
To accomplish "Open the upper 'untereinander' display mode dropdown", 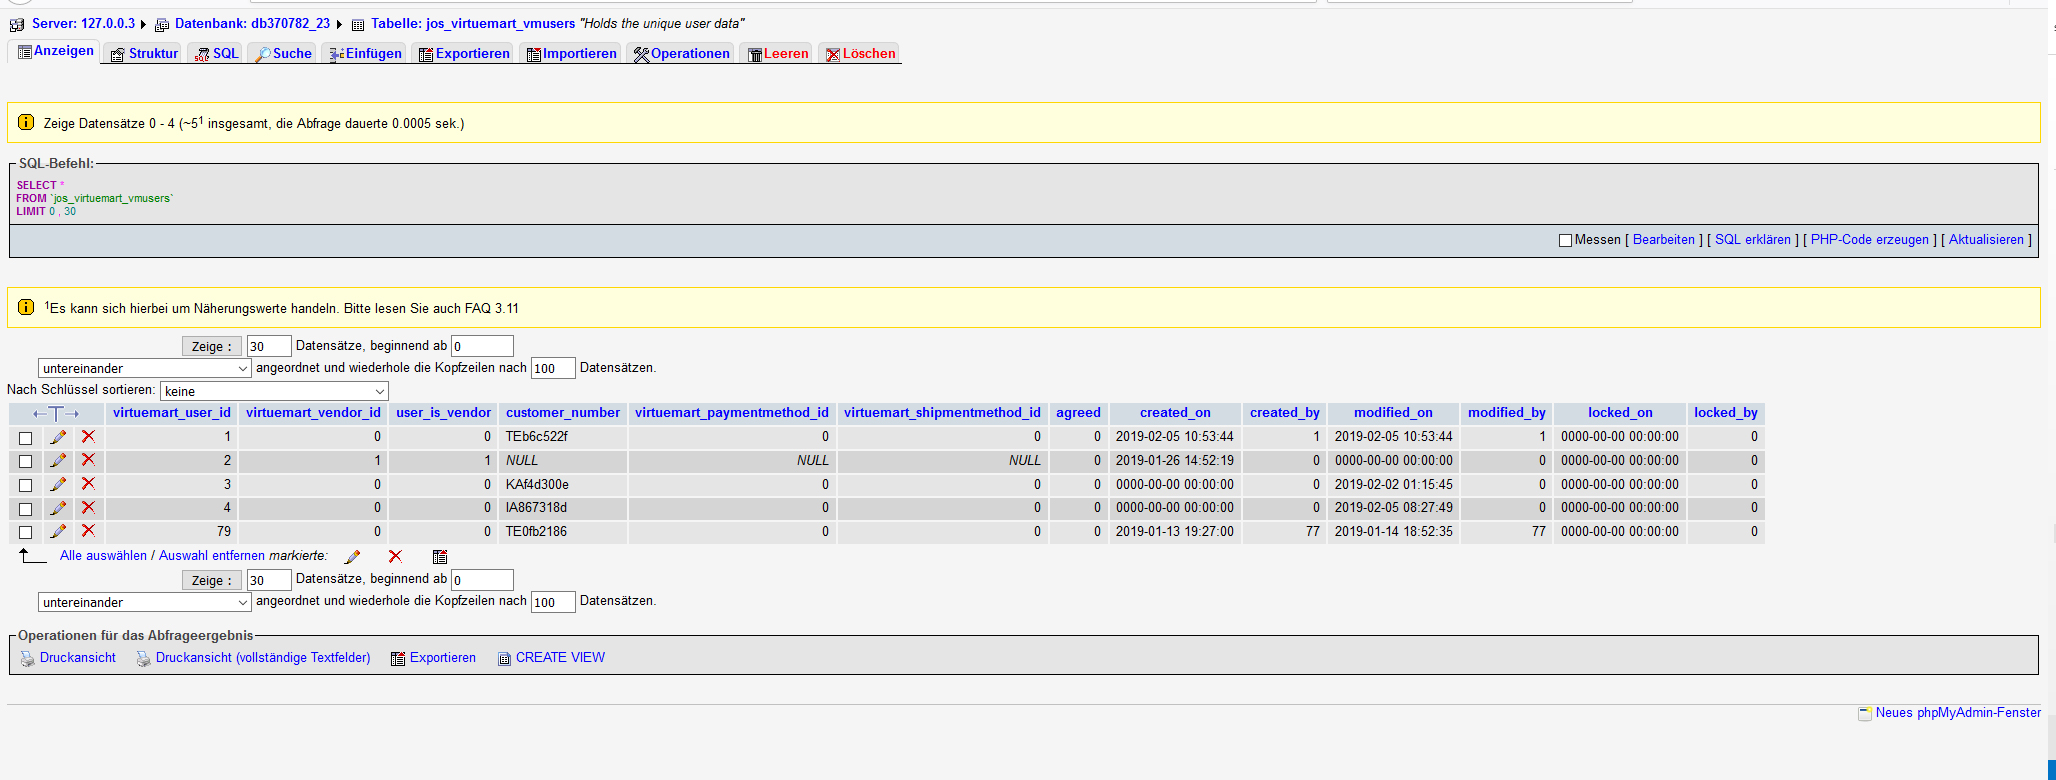I will [x=145, y=369].
